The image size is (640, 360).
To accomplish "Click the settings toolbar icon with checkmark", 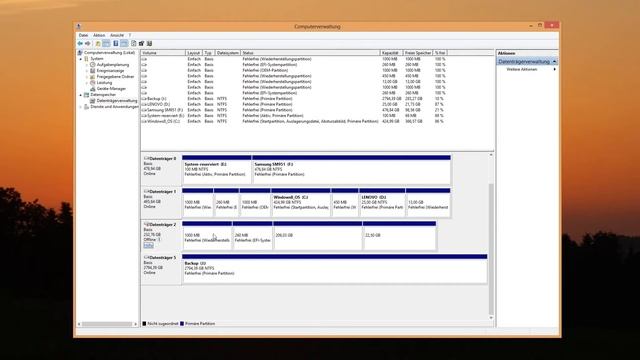I will (142, 43).
